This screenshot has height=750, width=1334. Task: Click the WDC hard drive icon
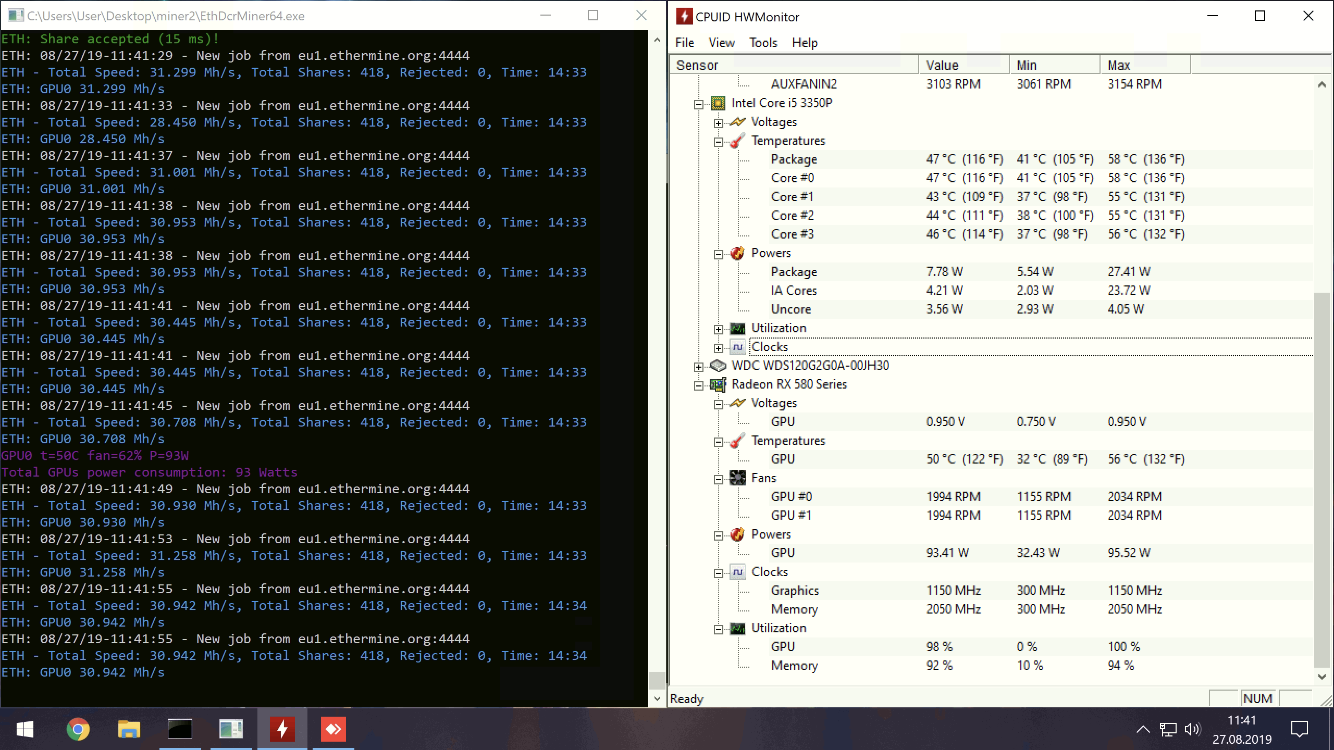pyautogui.click(x=718, y=366)
